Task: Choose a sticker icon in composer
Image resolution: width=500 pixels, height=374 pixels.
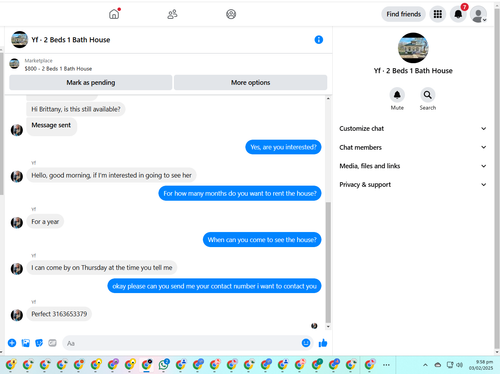Action: tap(39, 343)
